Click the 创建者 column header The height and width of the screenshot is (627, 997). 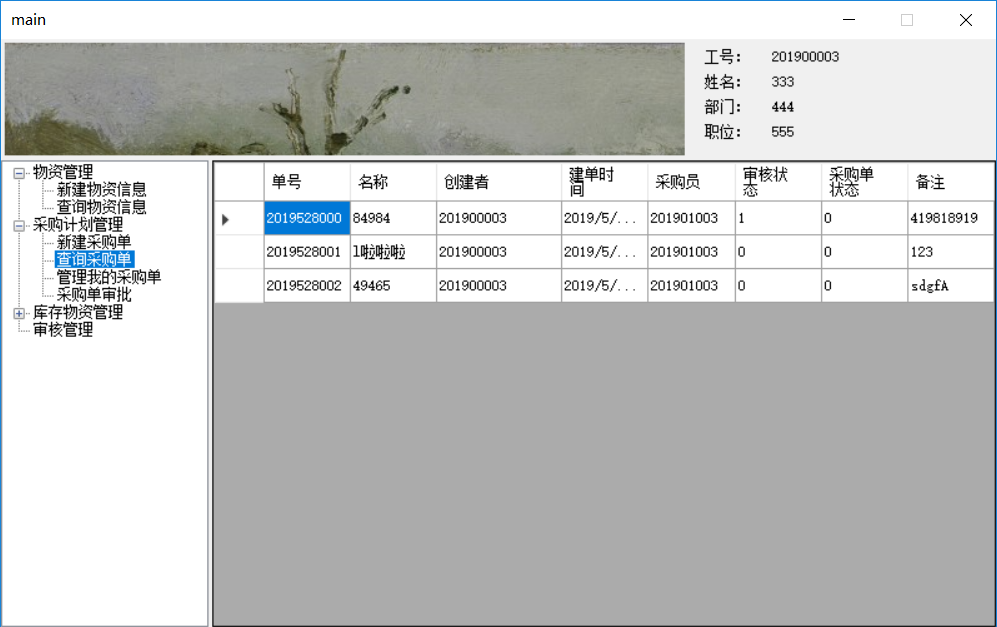tap(497, 182)
